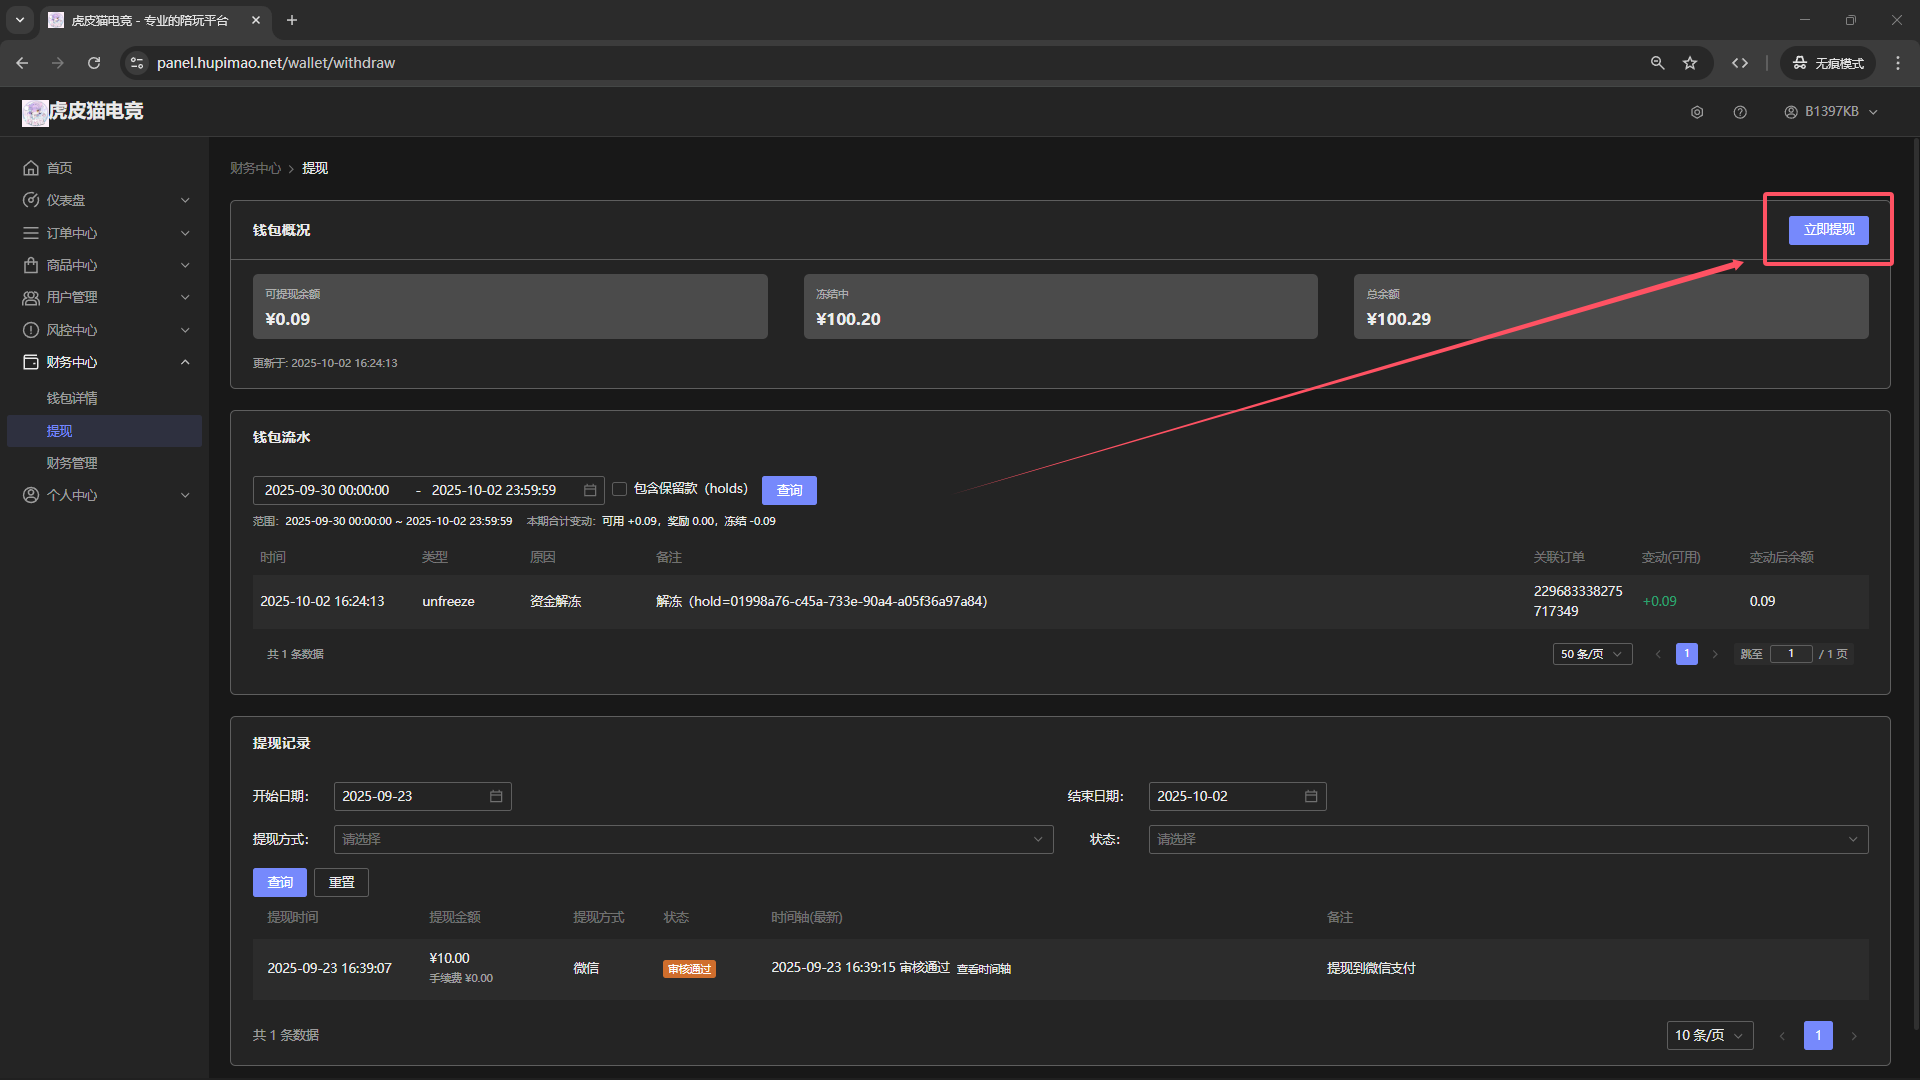Click the 重置 button in withdrawal records
The width and height of the screenshot is (1920, 1080).
(341, 882)
